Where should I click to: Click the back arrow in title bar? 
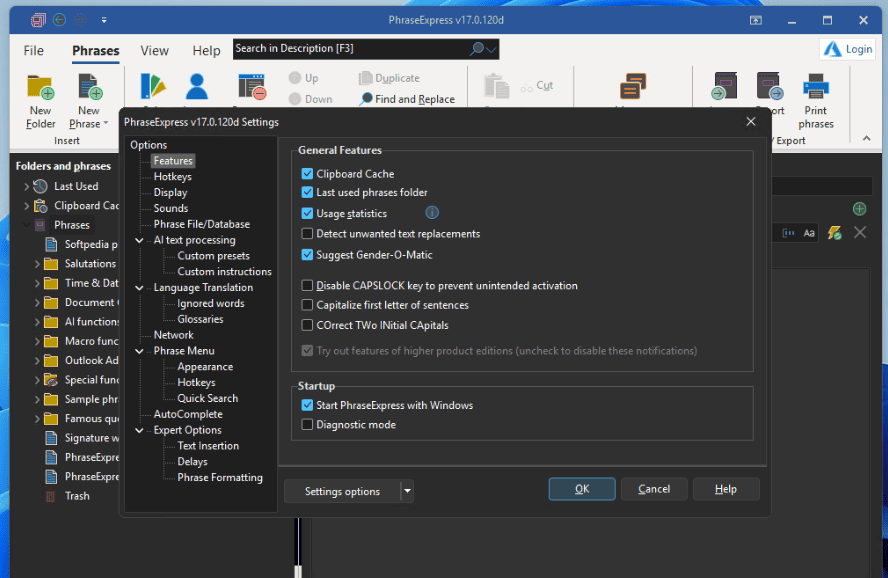click(x=59, y=20)
